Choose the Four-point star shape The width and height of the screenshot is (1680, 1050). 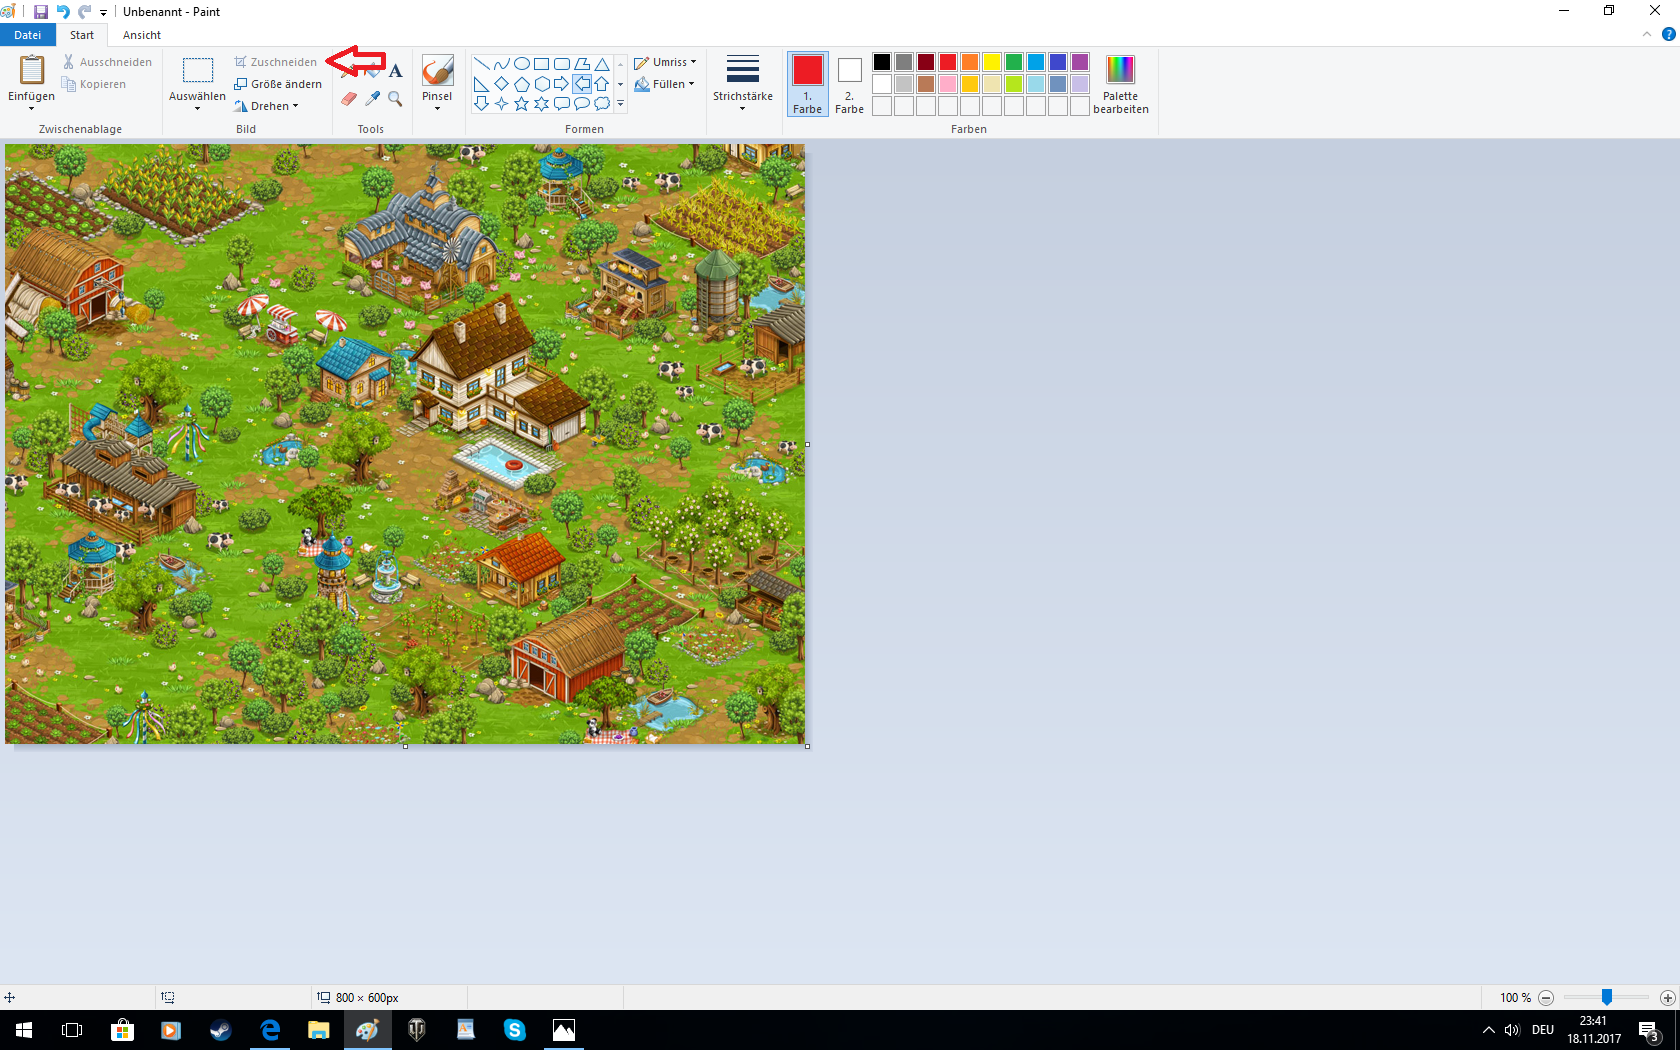(x=502, y=104)
